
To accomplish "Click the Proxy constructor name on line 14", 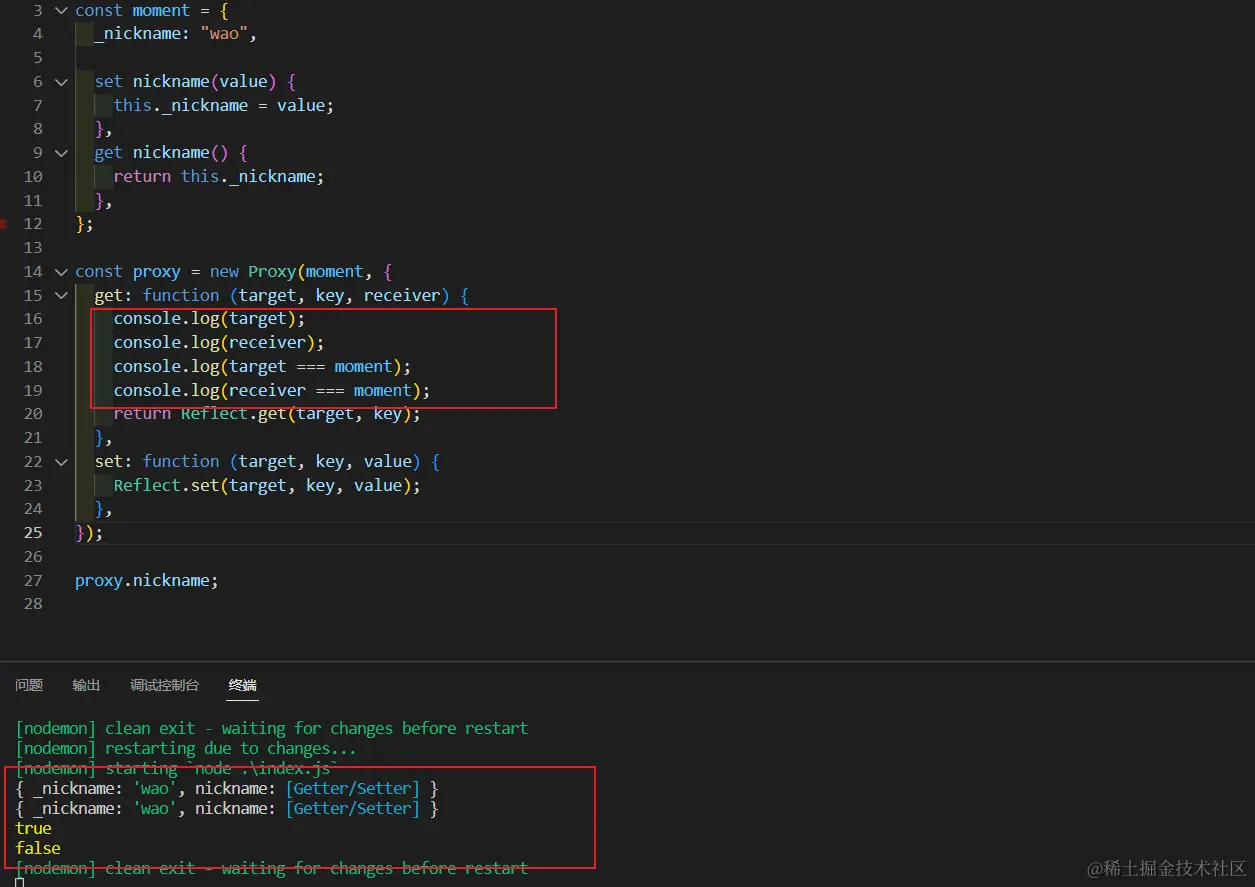I will pos(272,271).
